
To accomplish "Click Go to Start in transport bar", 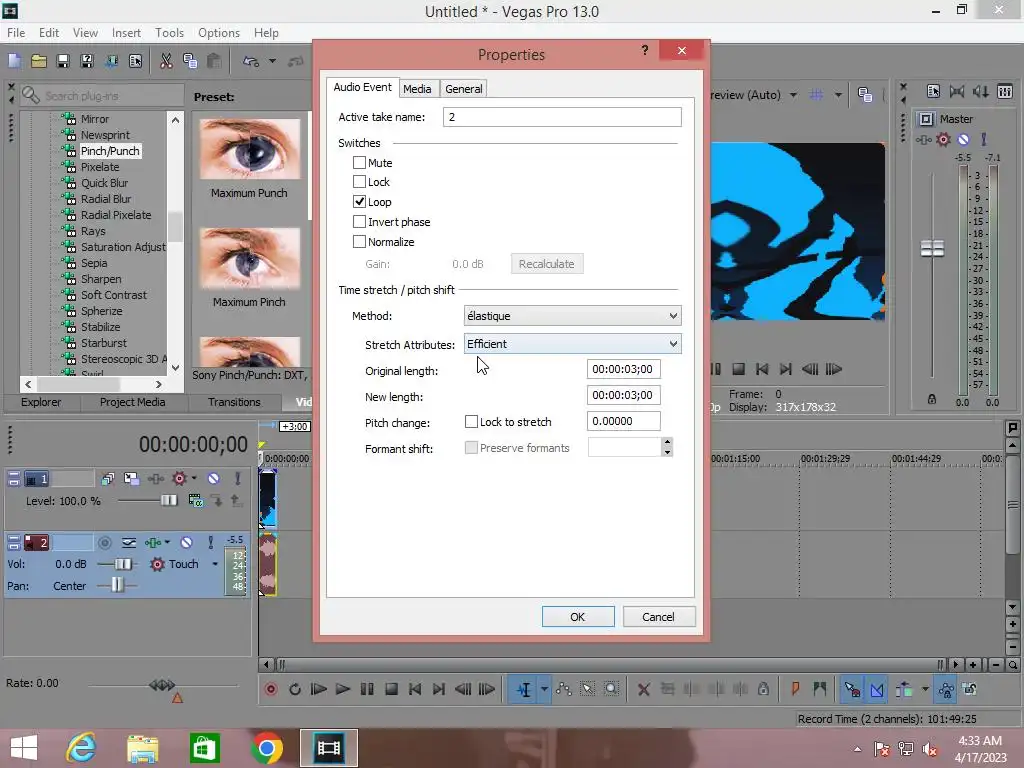I will click(x=415, y=689).
